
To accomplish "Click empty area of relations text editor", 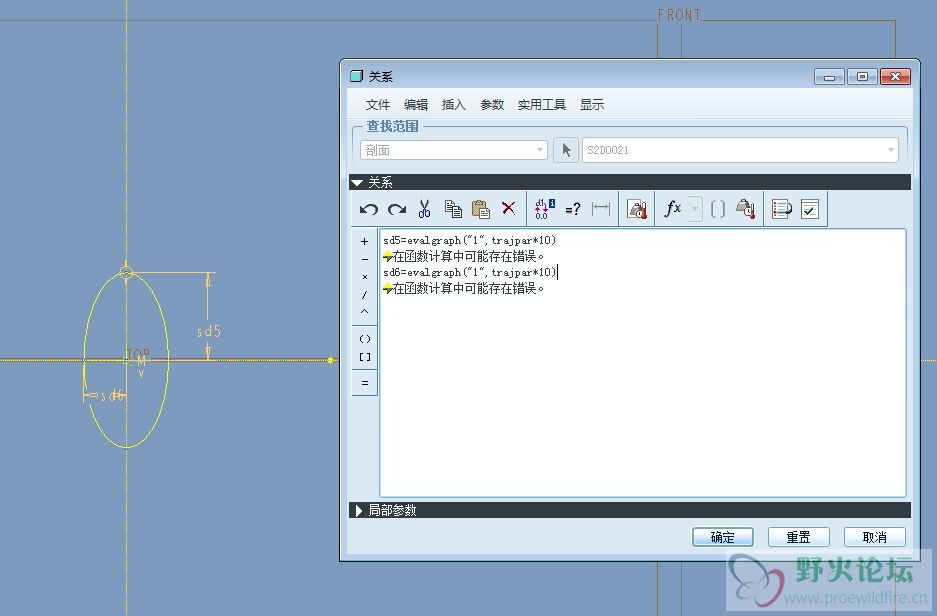I will tap(642, 394).
